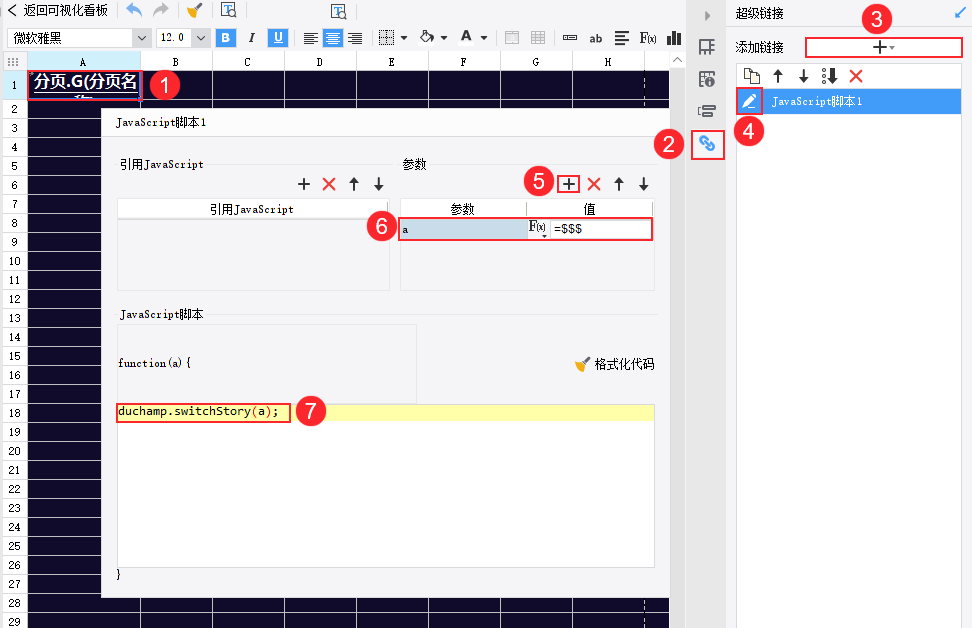Image resolution: width=972 pixels, height=628 pixels.
Task: Select cell A1 with 分页.G text
Action: tap(85, 85)
